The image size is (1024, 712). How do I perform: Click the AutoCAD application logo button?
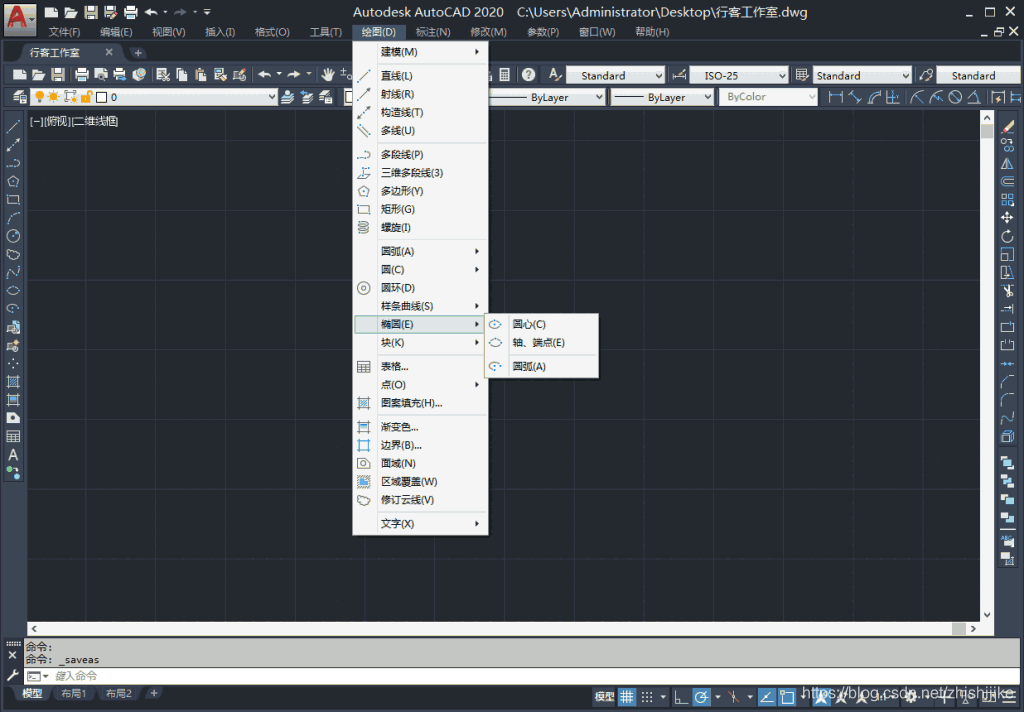point(19,18)
